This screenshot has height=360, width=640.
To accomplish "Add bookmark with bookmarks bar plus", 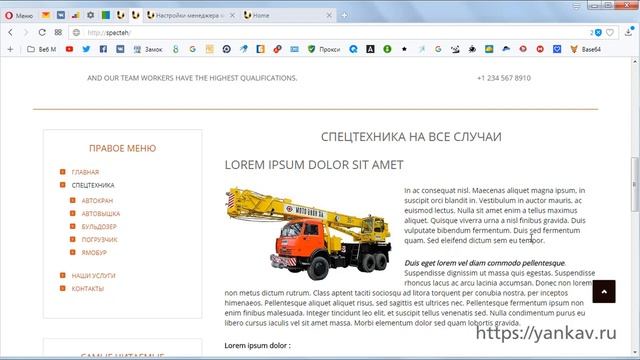I will 10,49.
